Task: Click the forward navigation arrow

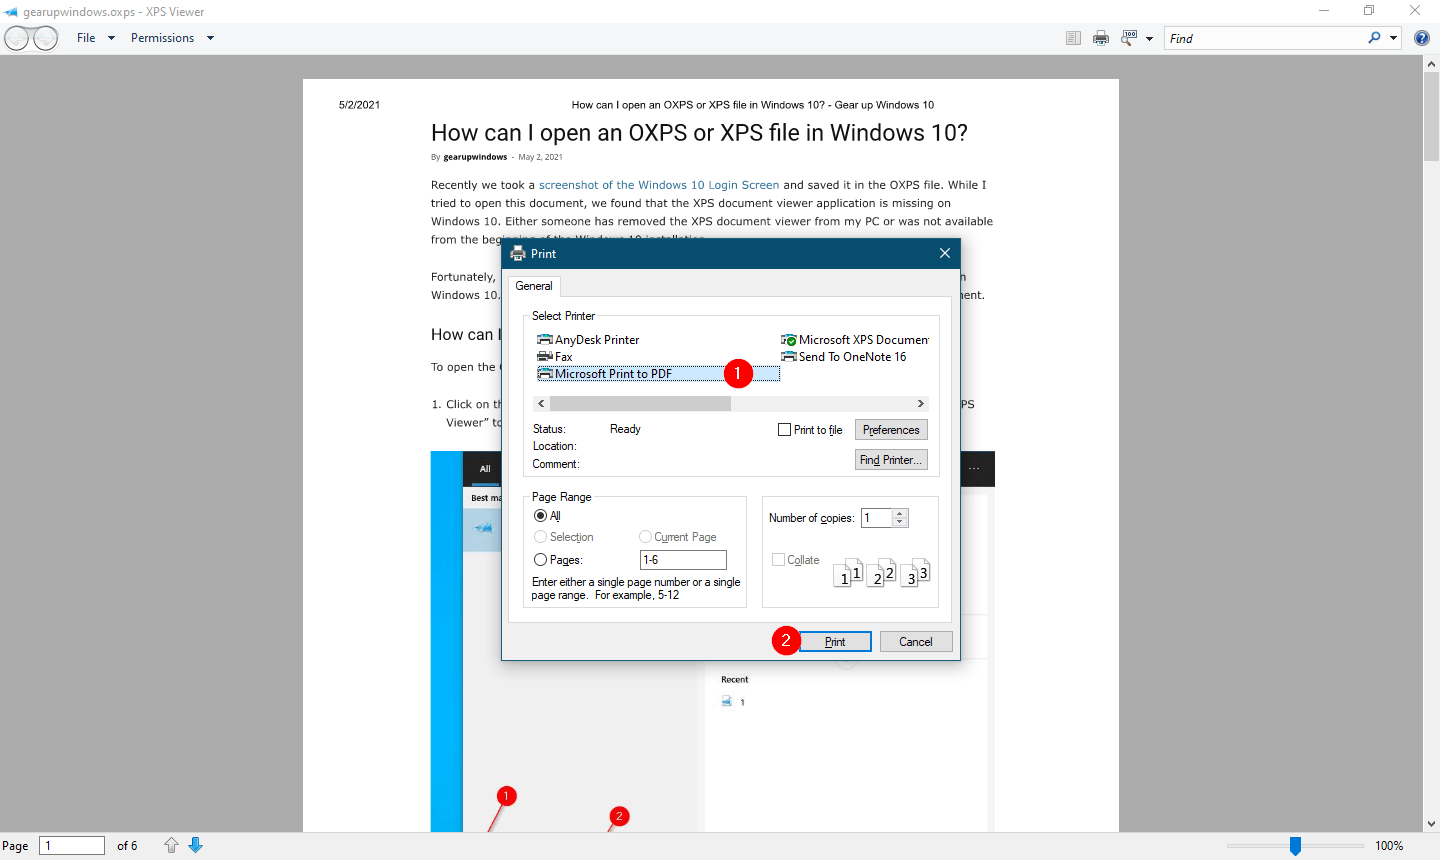Action: 45,37
